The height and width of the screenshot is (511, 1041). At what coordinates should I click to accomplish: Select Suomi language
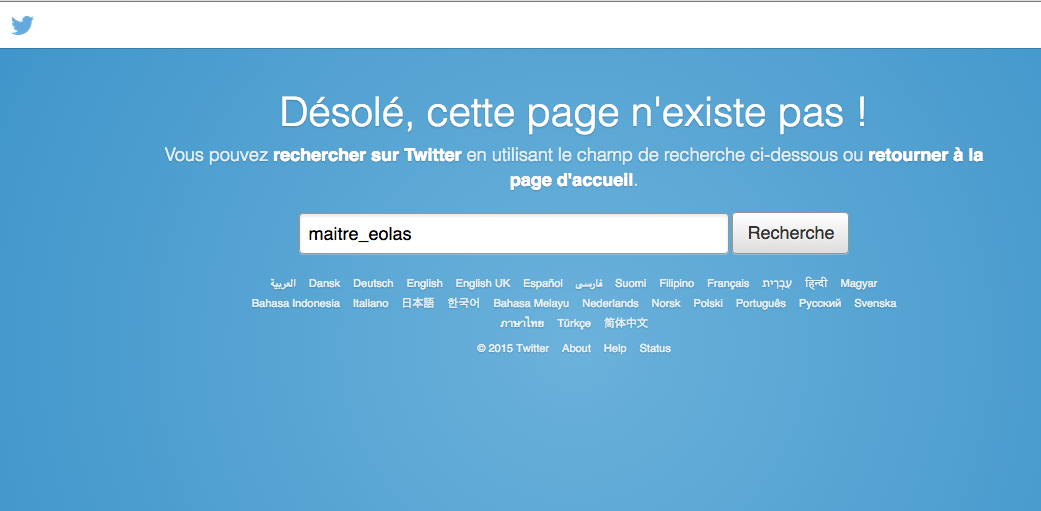point(631,283)
